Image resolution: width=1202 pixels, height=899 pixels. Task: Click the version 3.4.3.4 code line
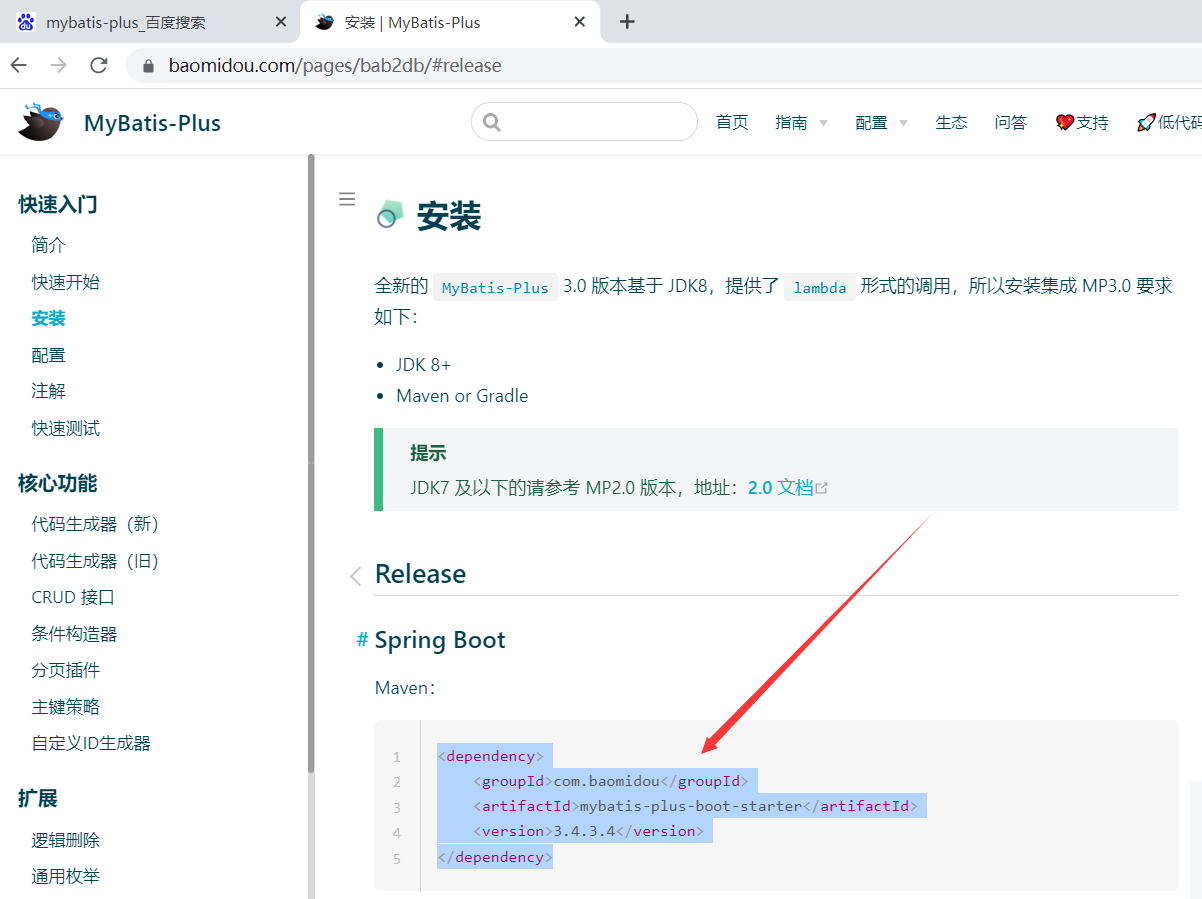pos(589,831)
